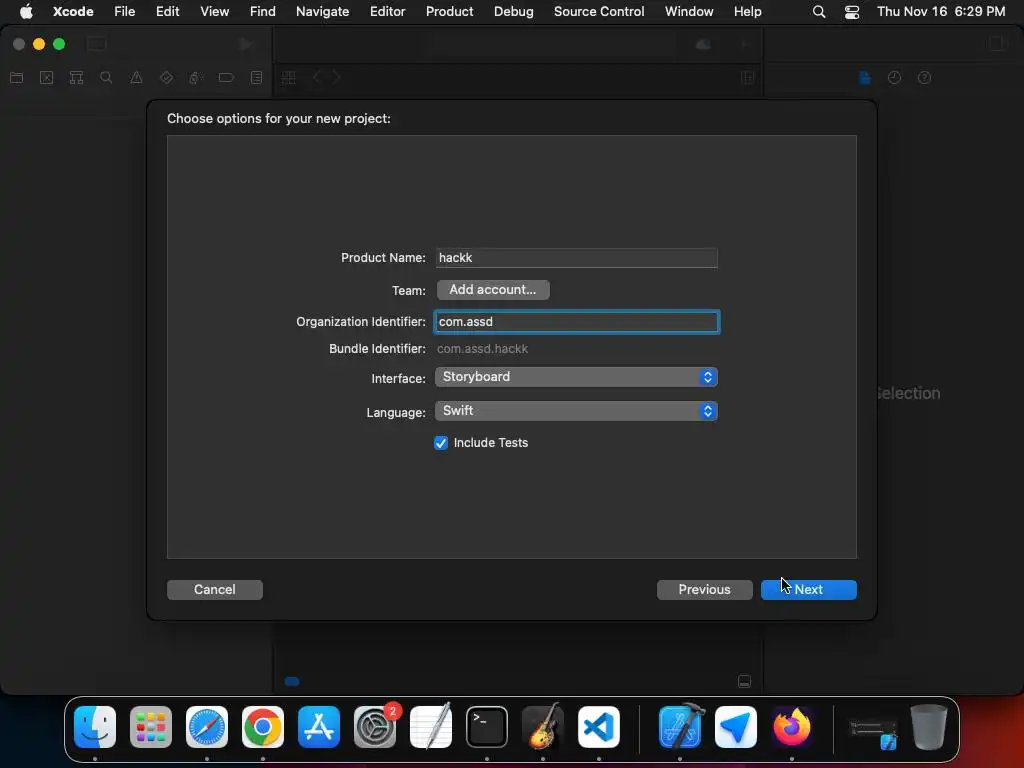Open the File menu

click(x=124, y=11)
